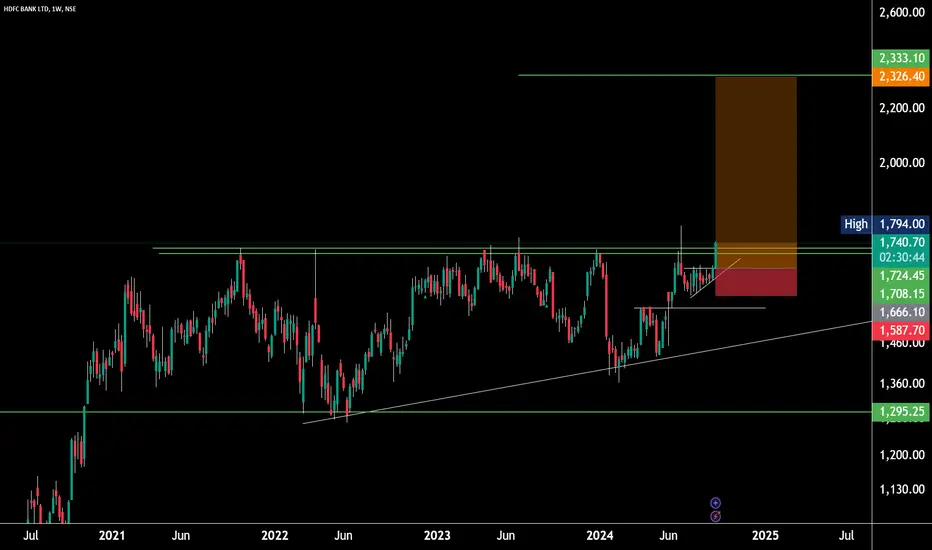Click the green 1,295.25 price label
This screenshot has width=932, height=550.
pos(901,411)
